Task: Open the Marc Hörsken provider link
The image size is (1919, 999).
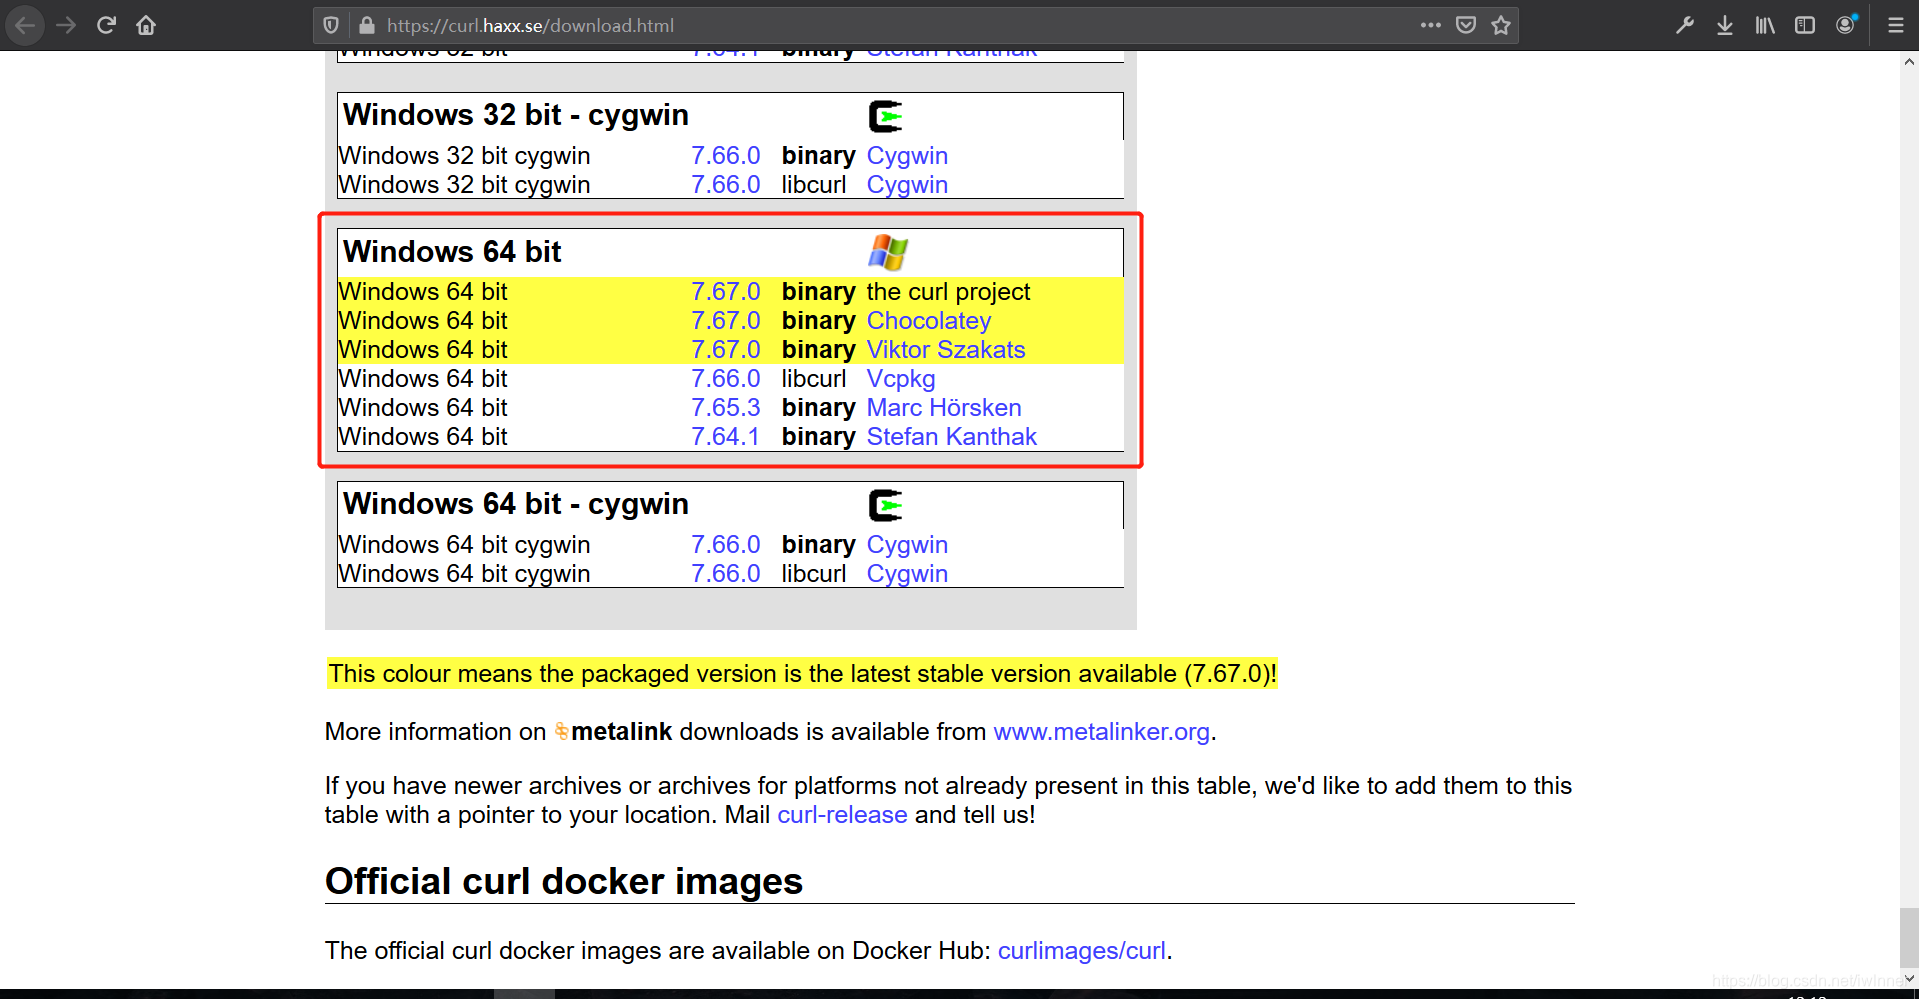Action: 944,408
